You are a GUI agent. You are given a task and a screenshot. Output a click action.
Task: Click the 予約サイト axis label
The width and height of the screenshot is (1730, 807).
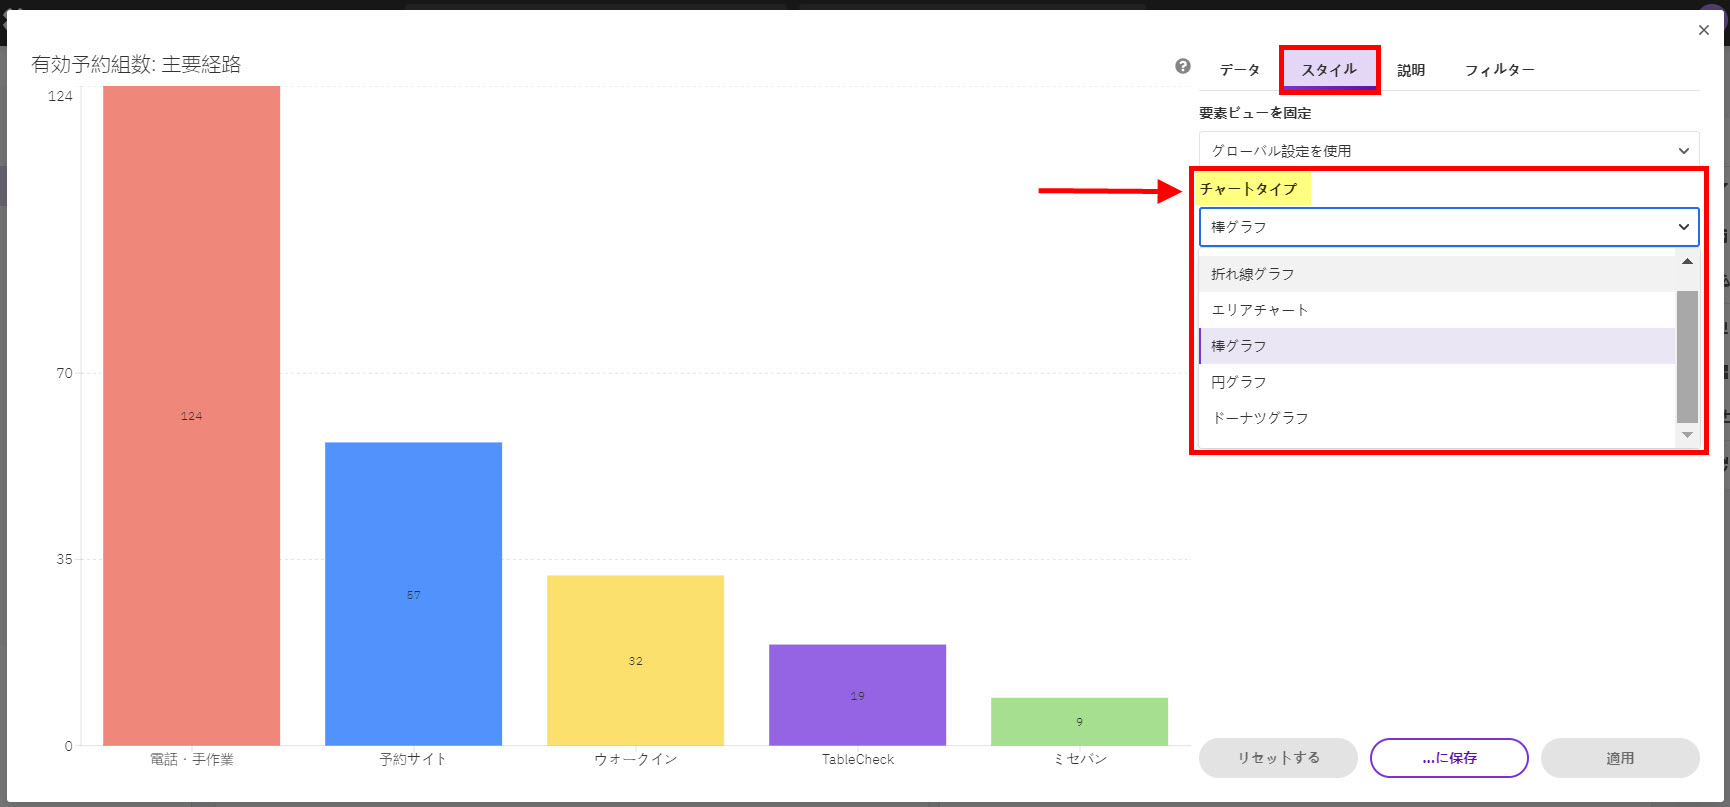coord(413,760)
